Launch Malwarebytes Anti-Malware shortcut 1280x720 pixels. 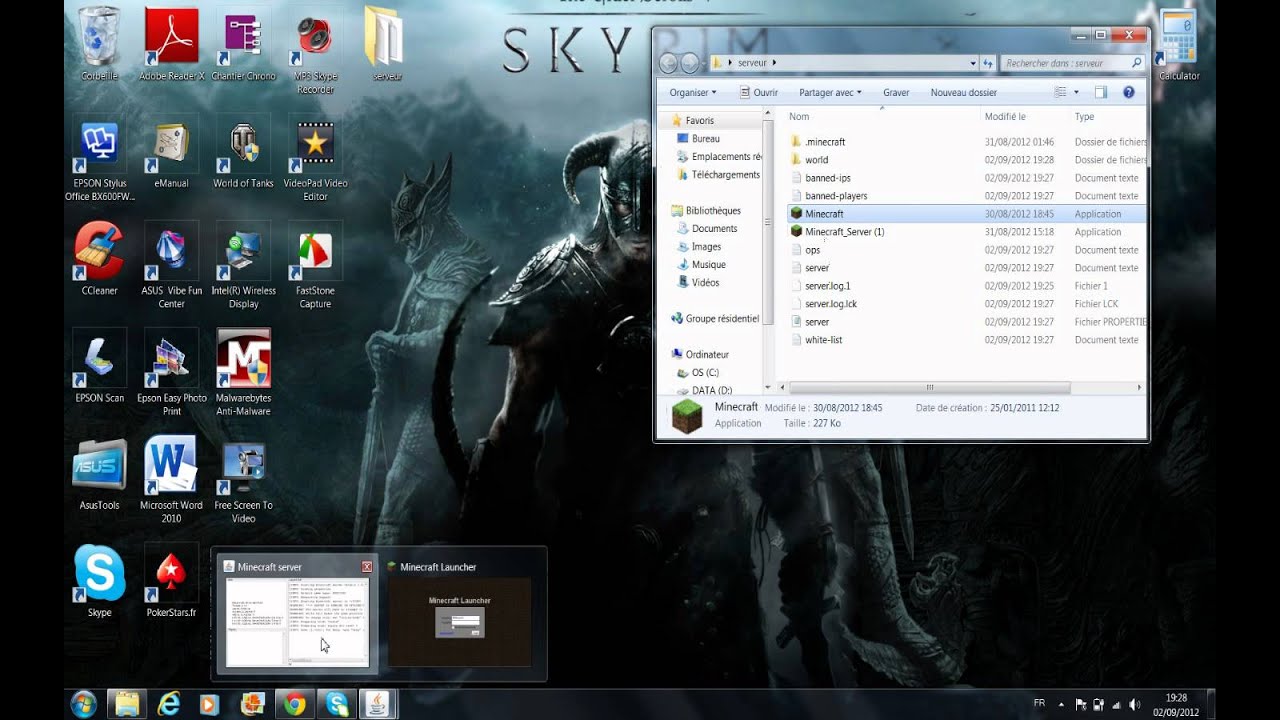point(243,372)
